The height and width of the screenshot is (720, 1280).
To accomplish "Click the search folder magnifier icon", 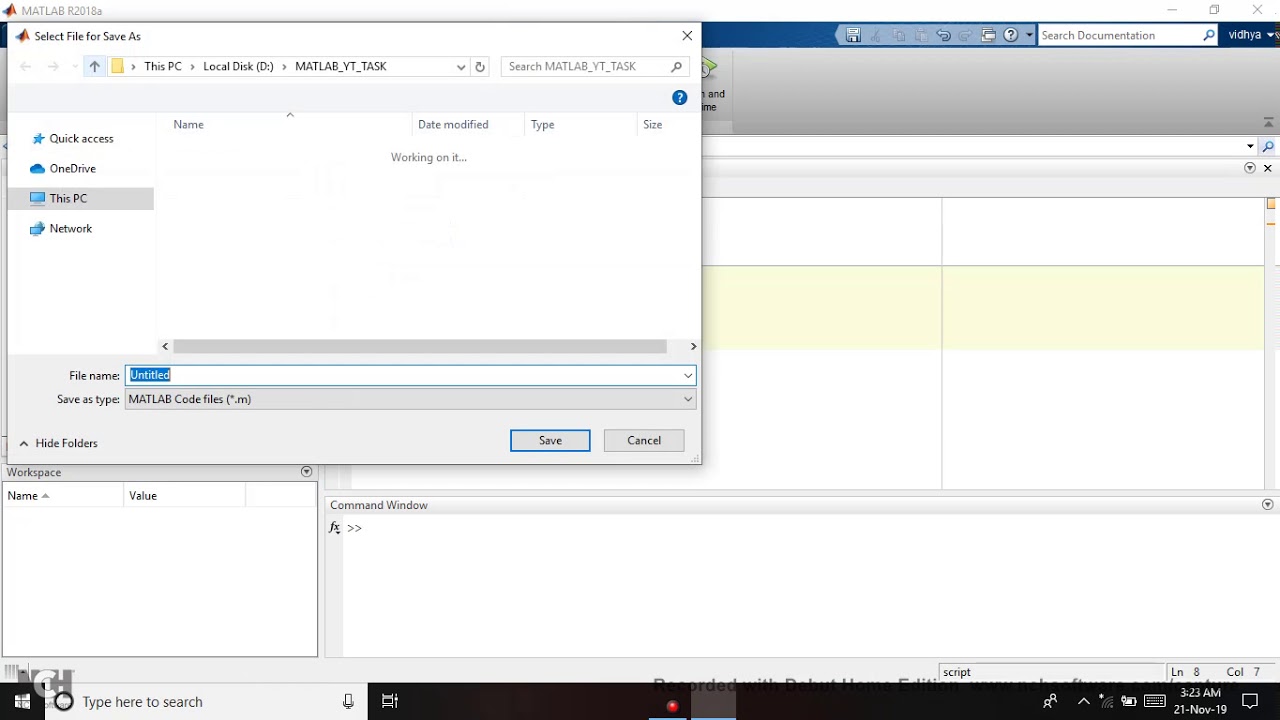I will 1268,147.
